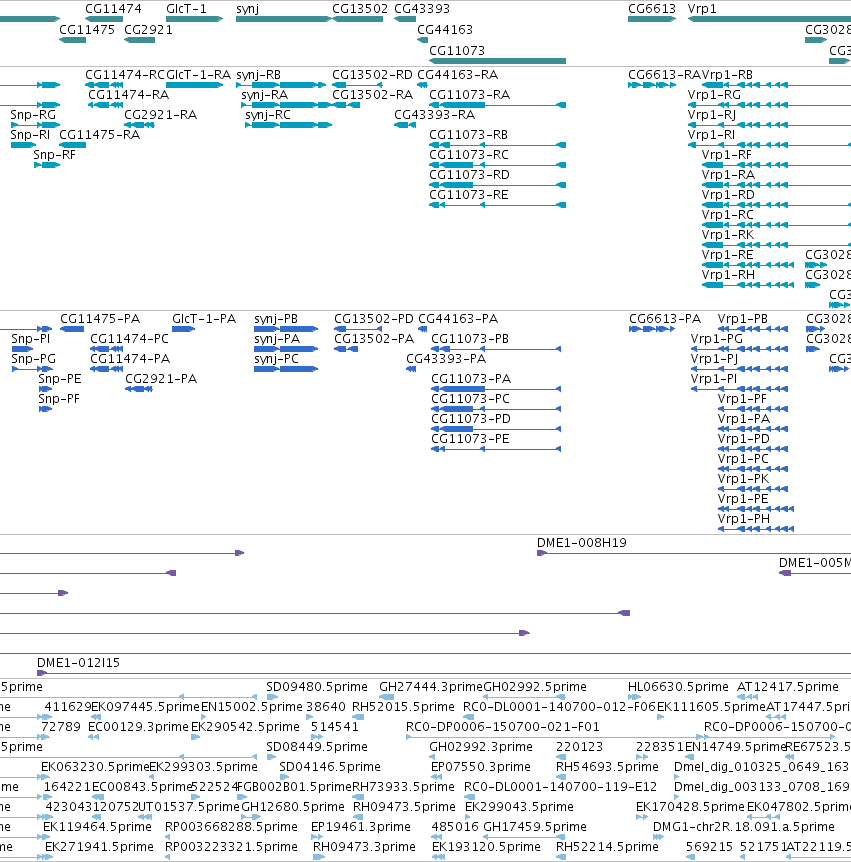Select transcript CG11474-RA
Screen dimensions: 851x862
pos(106,105)
